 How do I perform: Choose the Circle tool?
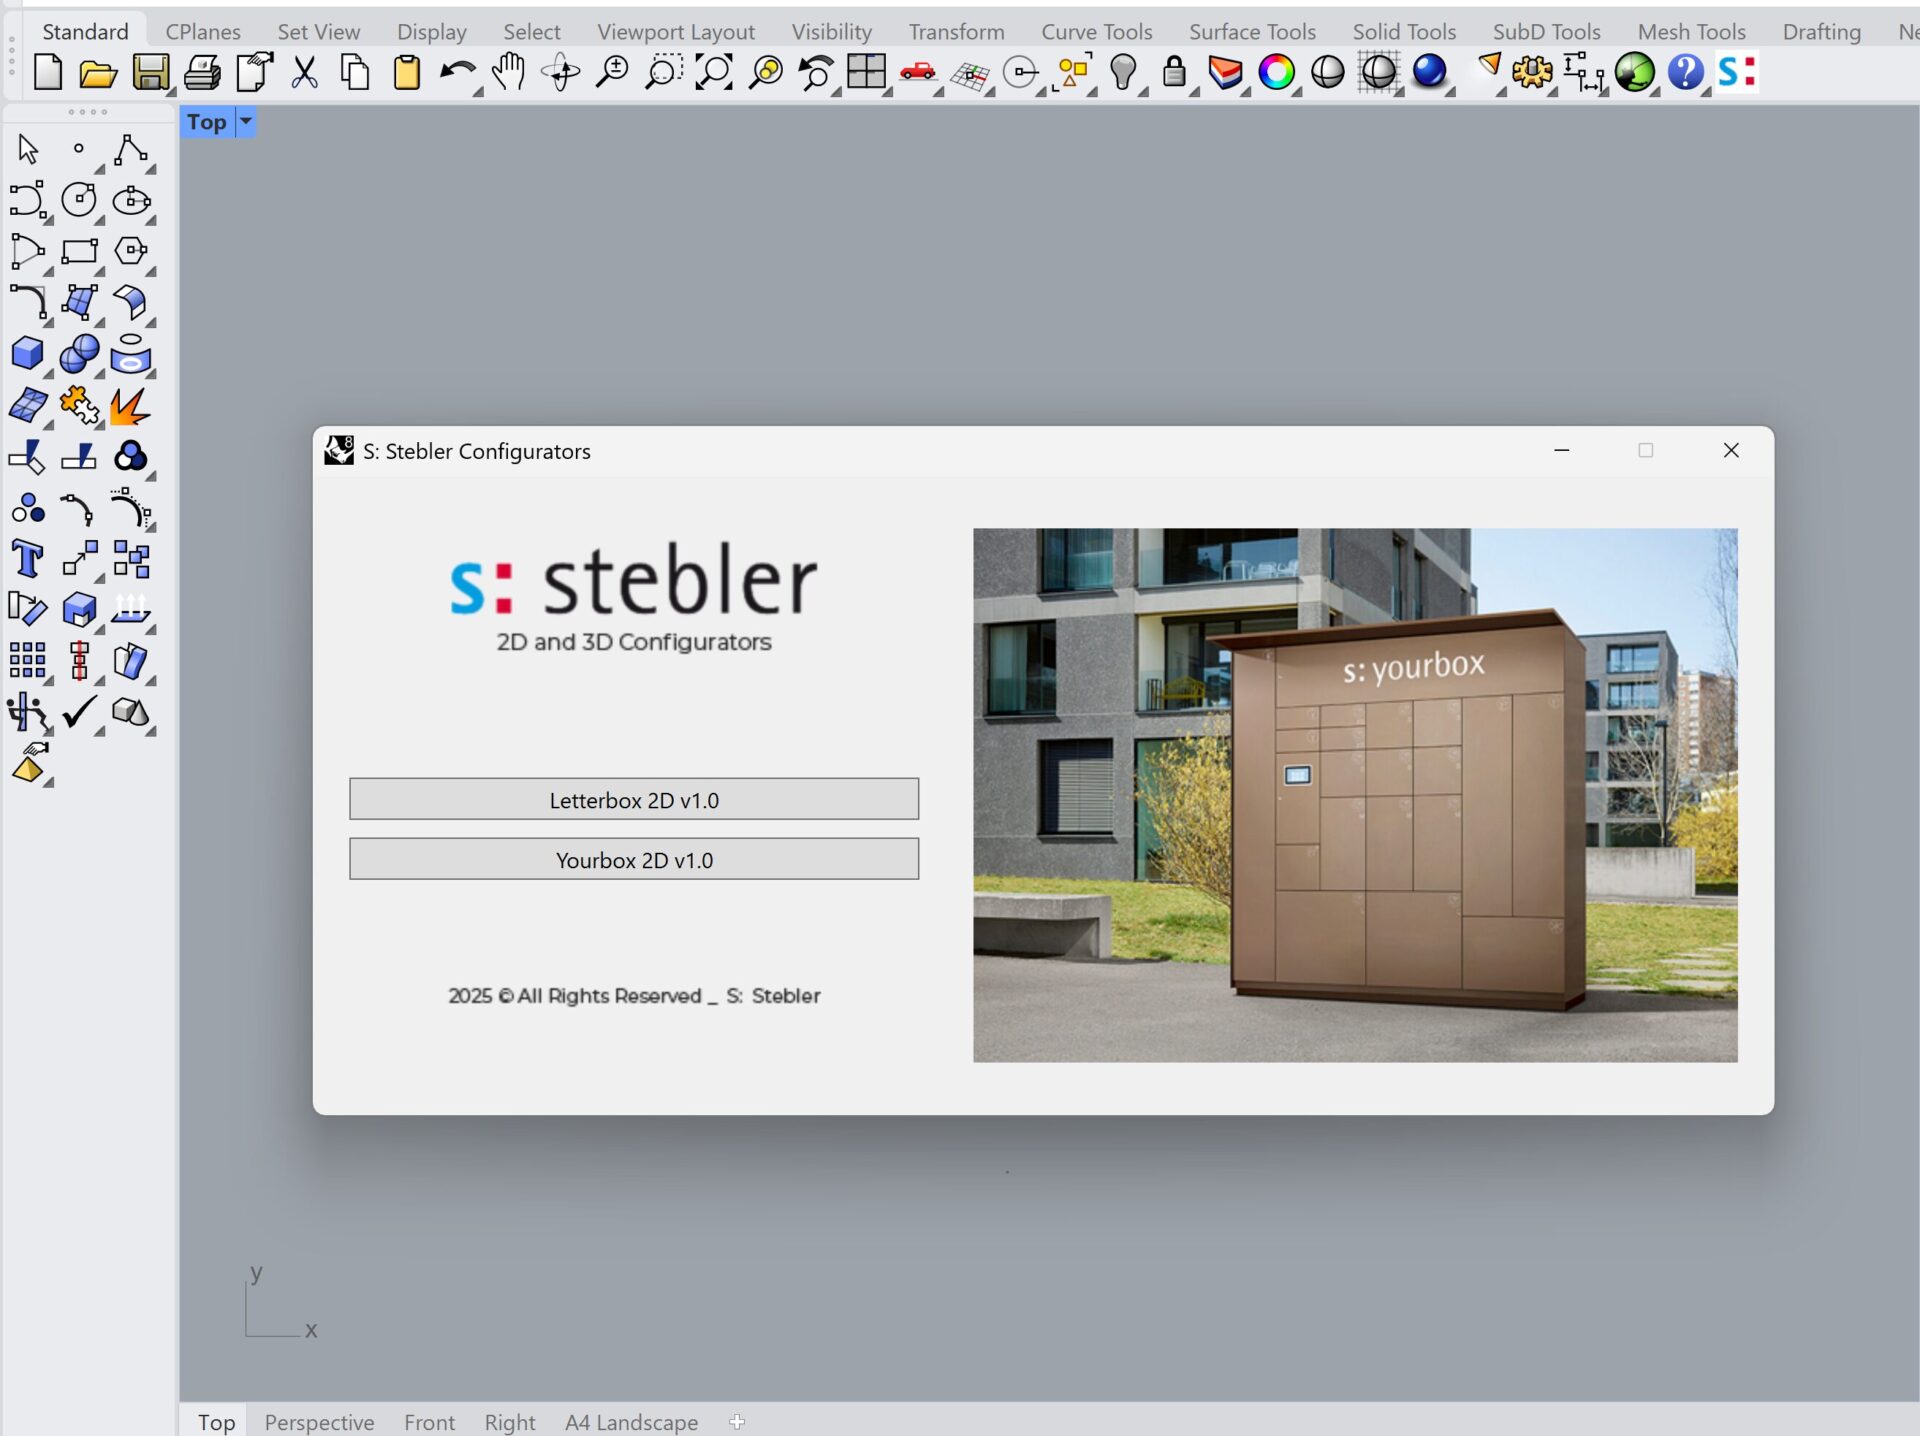point(79,200)
